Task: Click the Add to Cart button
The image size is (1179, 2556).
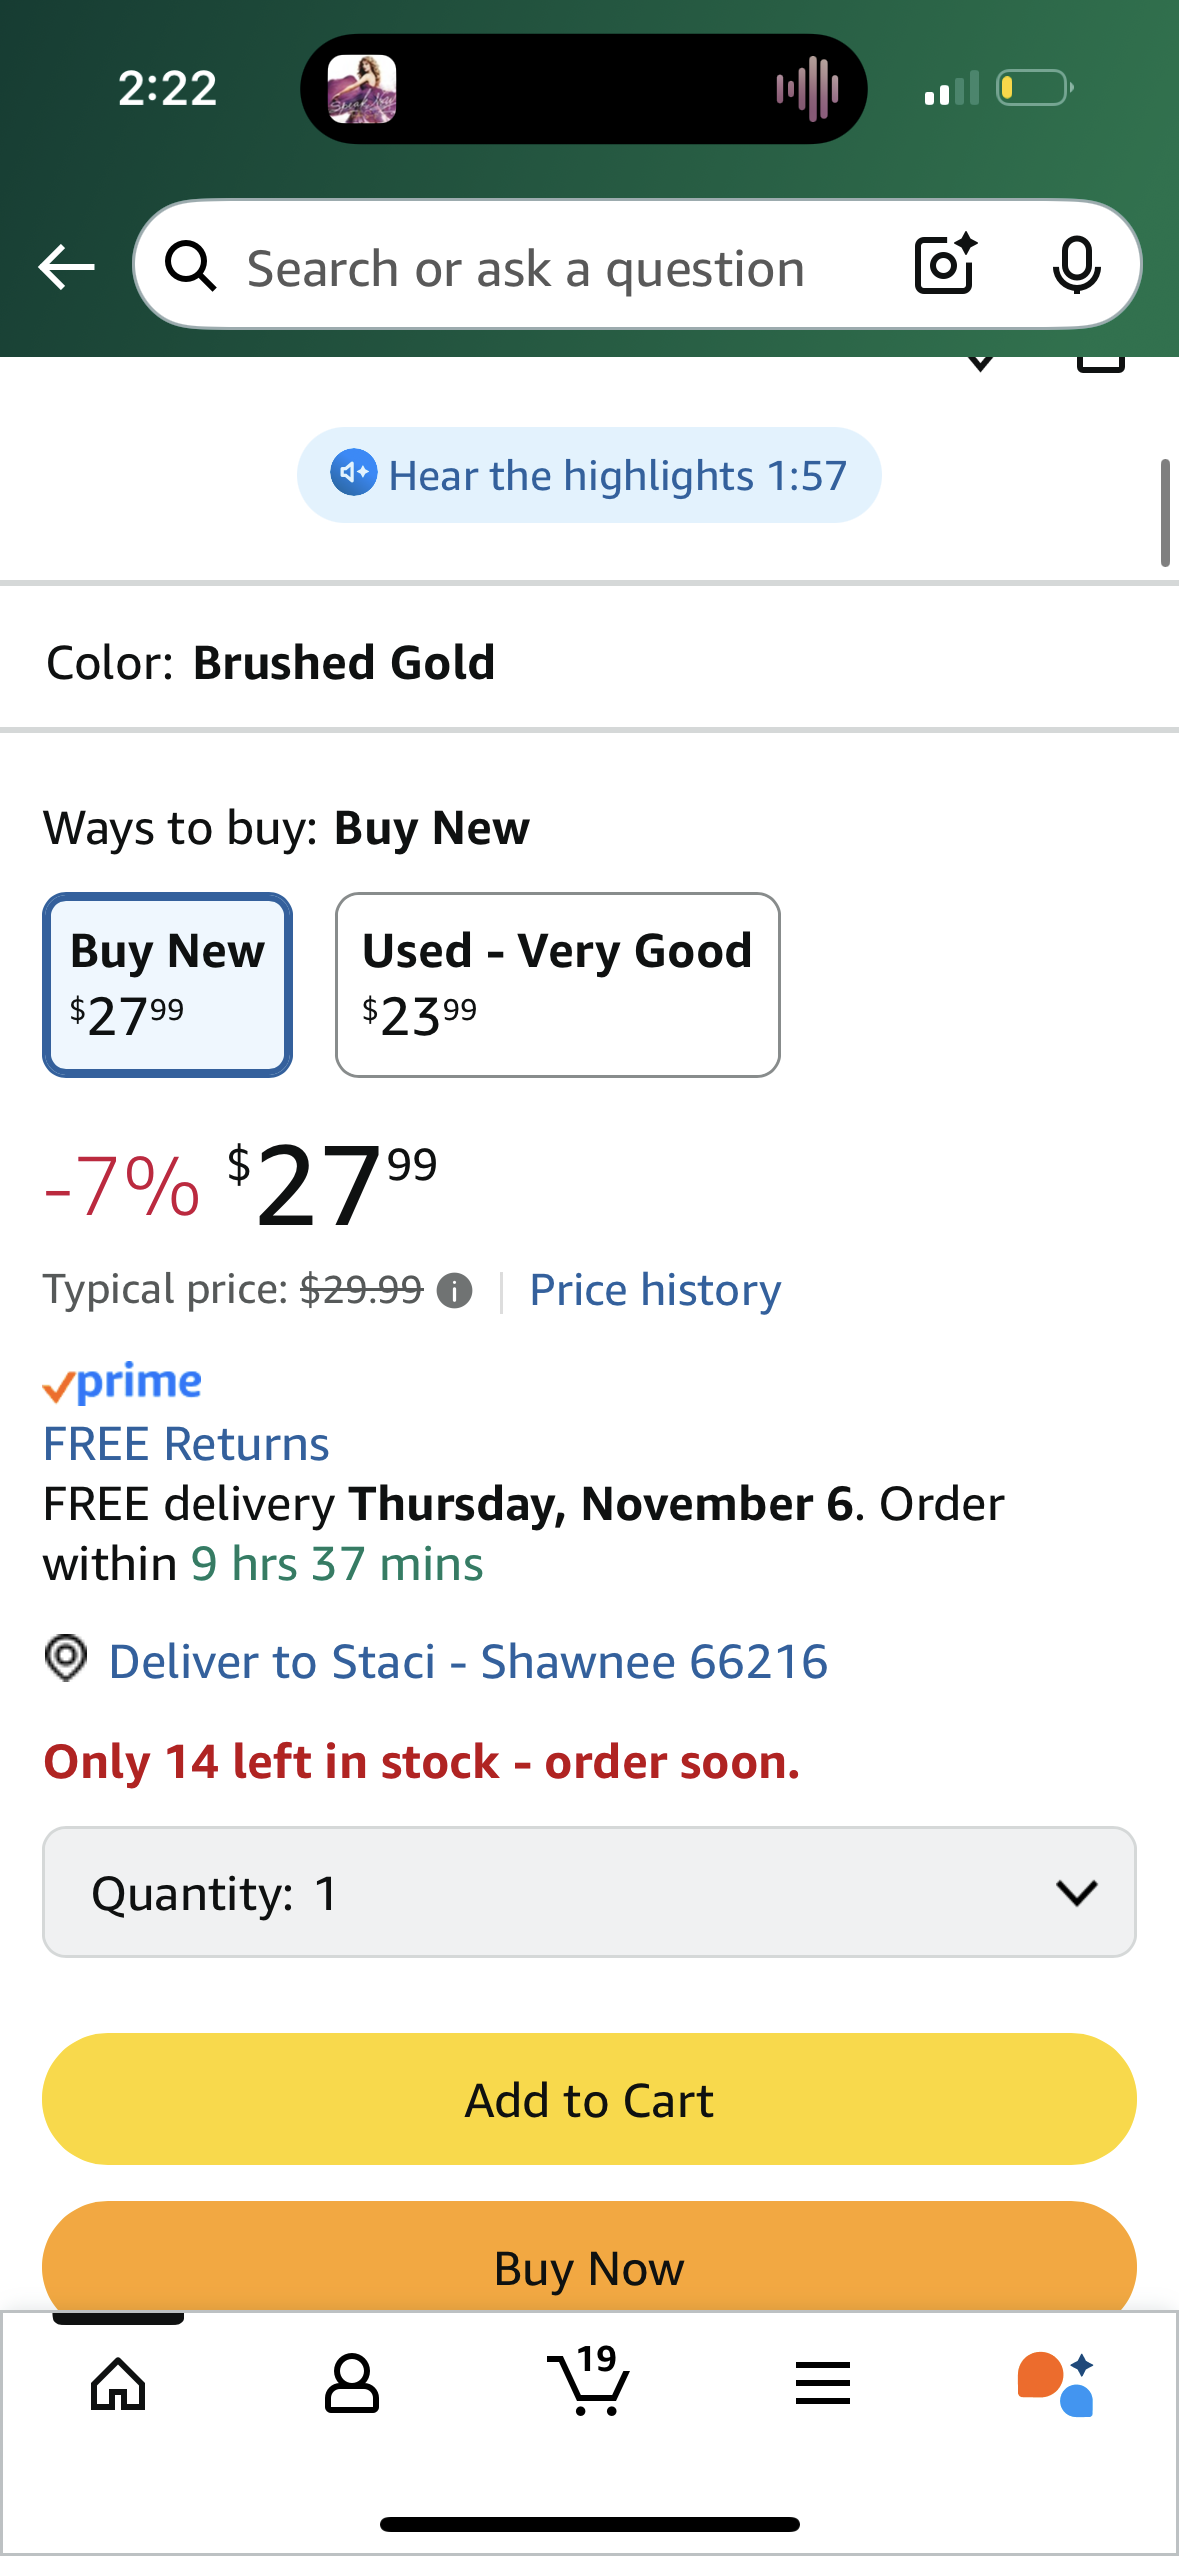Action: (x=589, y=2099)
